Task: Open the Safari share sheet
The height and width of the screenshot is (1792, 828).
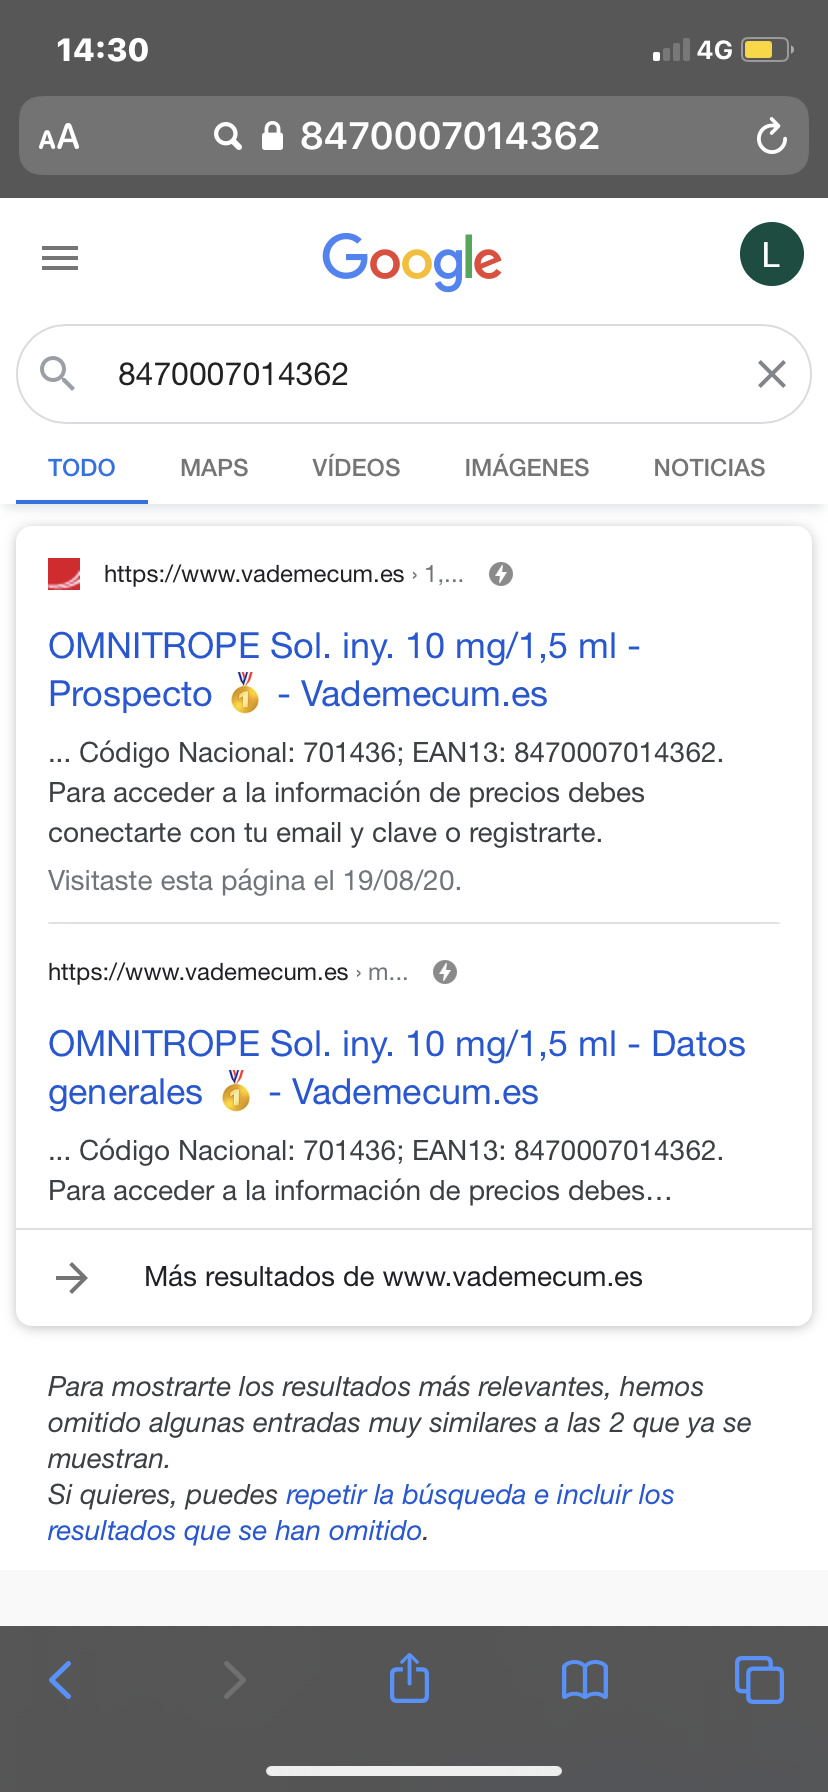Action: pos(409,1677)
